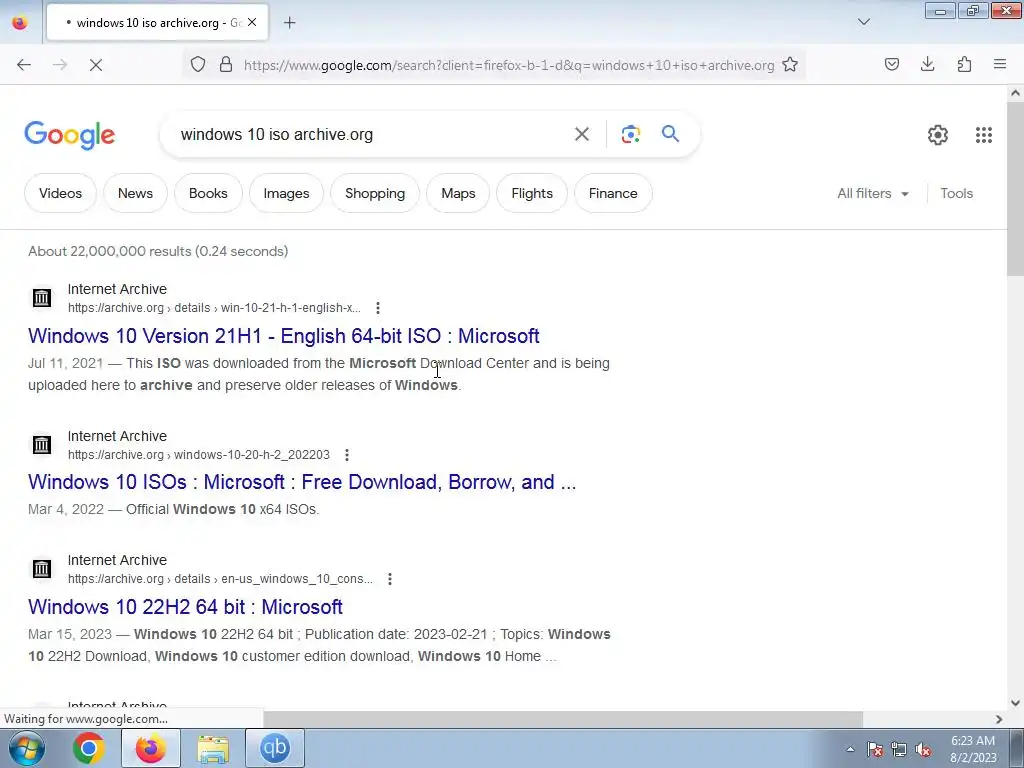Show hidden system tray icons
Screen dimensions: 1024x768
(x=850, y=749)
